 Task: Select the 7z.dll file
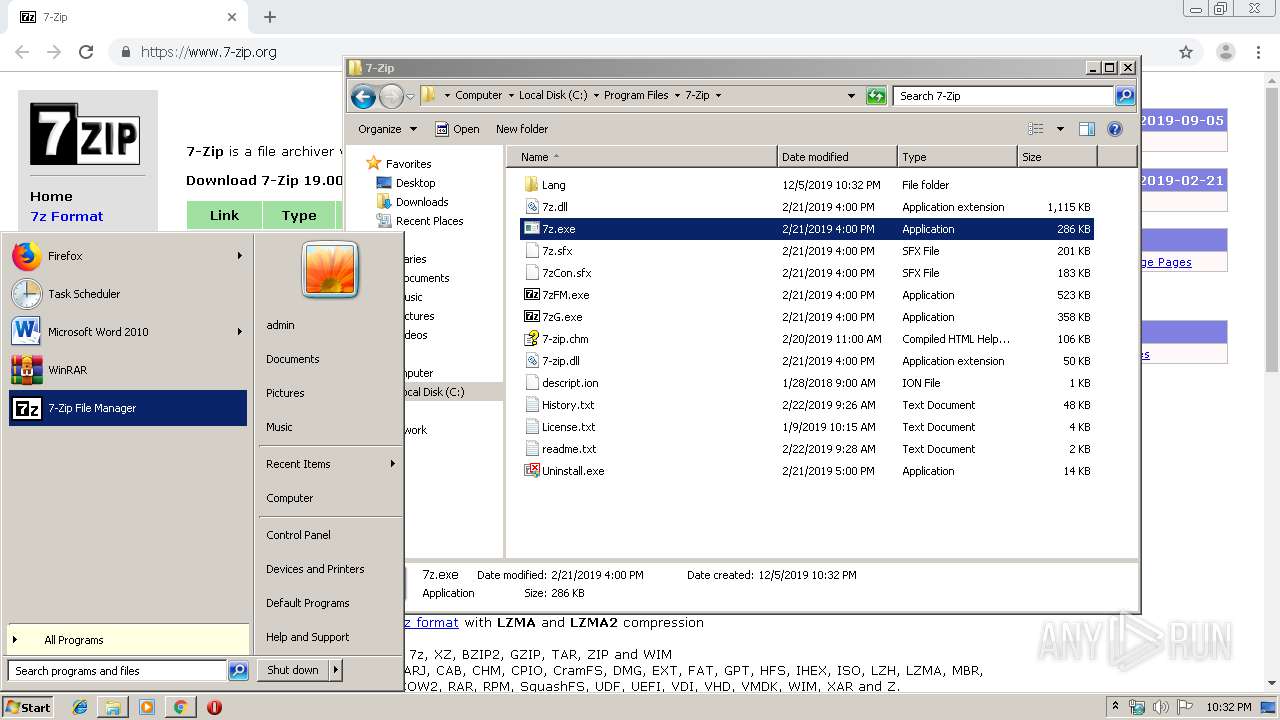555,207
